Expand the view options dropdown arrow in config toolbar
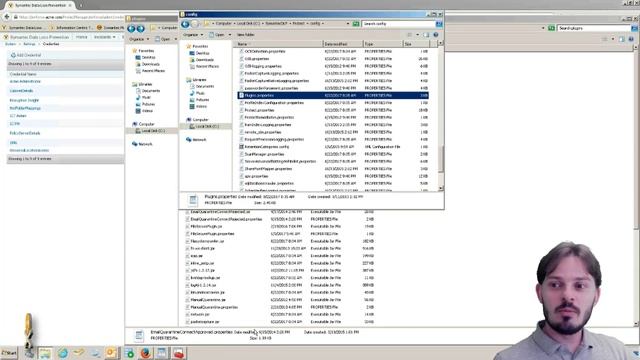This screenshot has width=640, height=360. 417,35
